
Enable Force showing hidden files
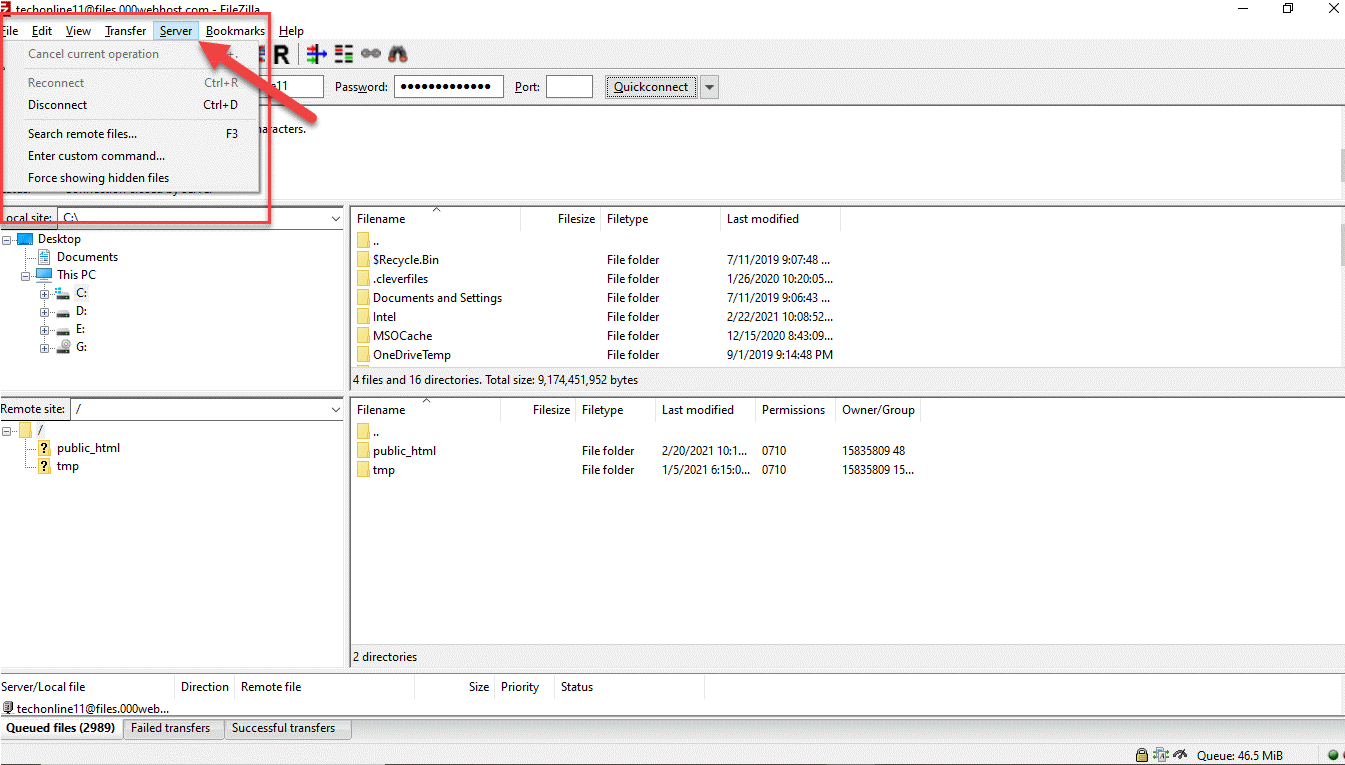point(97,177)
